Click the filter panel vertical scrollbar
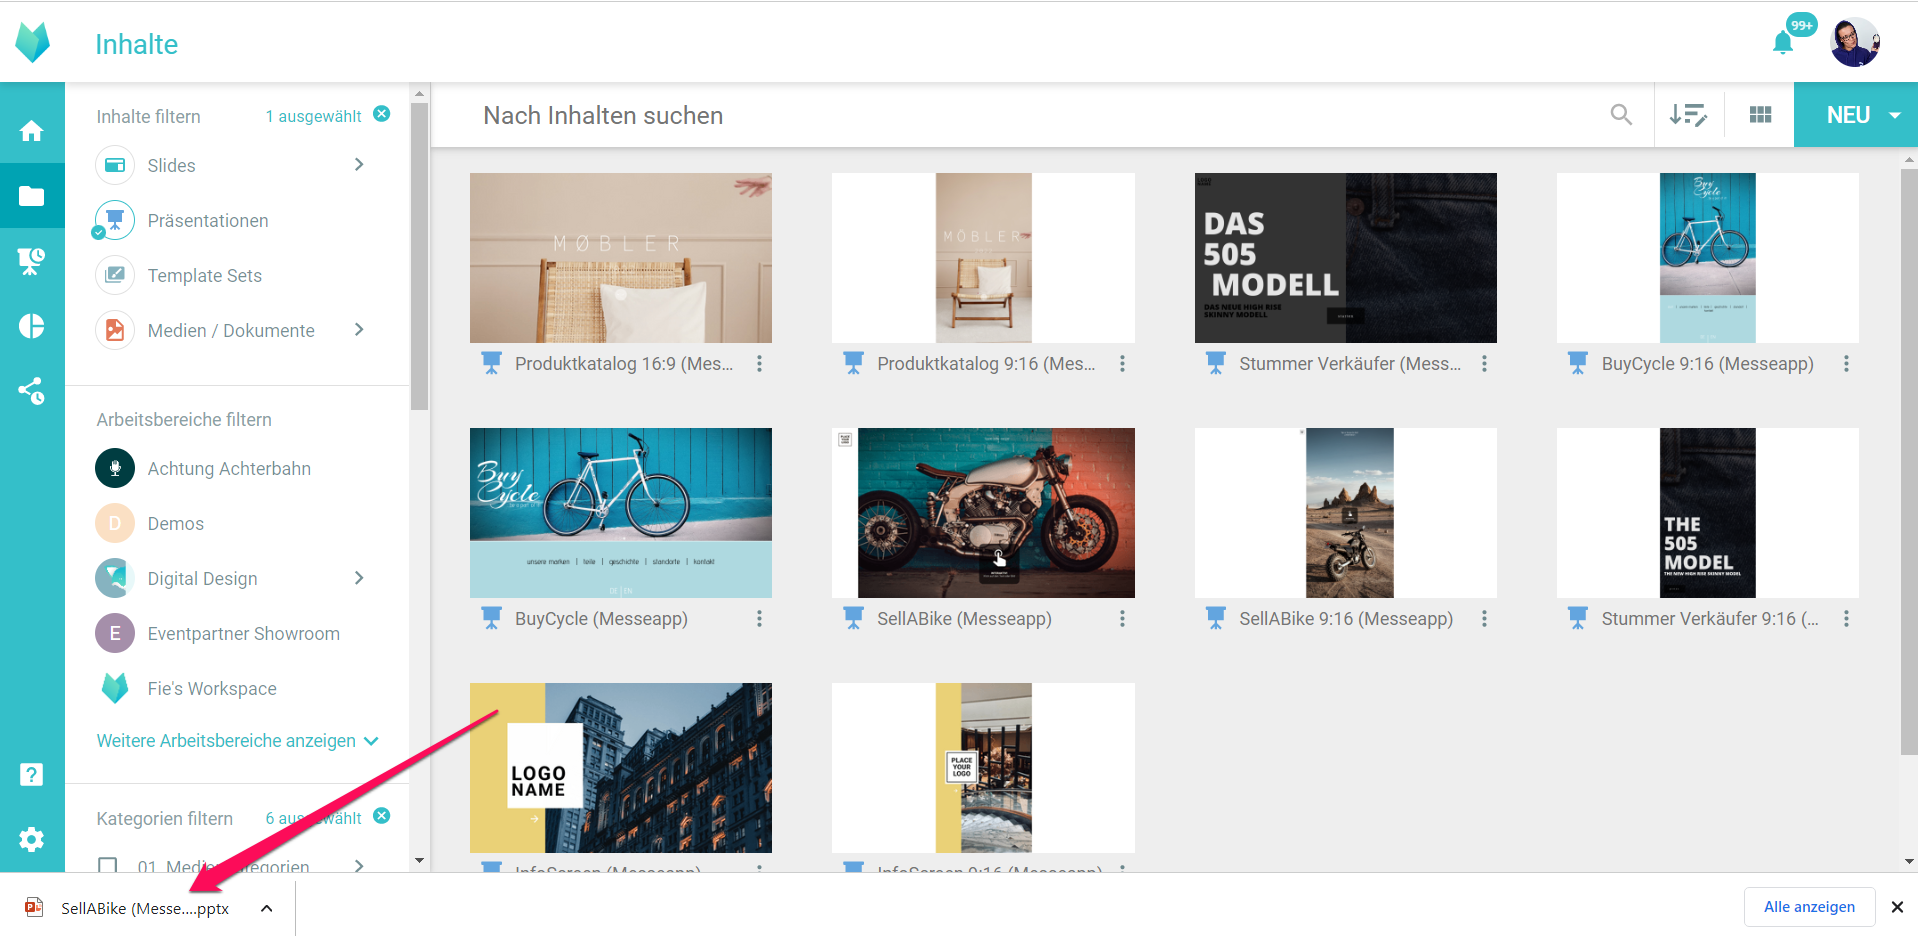 [x=419, y=255]
